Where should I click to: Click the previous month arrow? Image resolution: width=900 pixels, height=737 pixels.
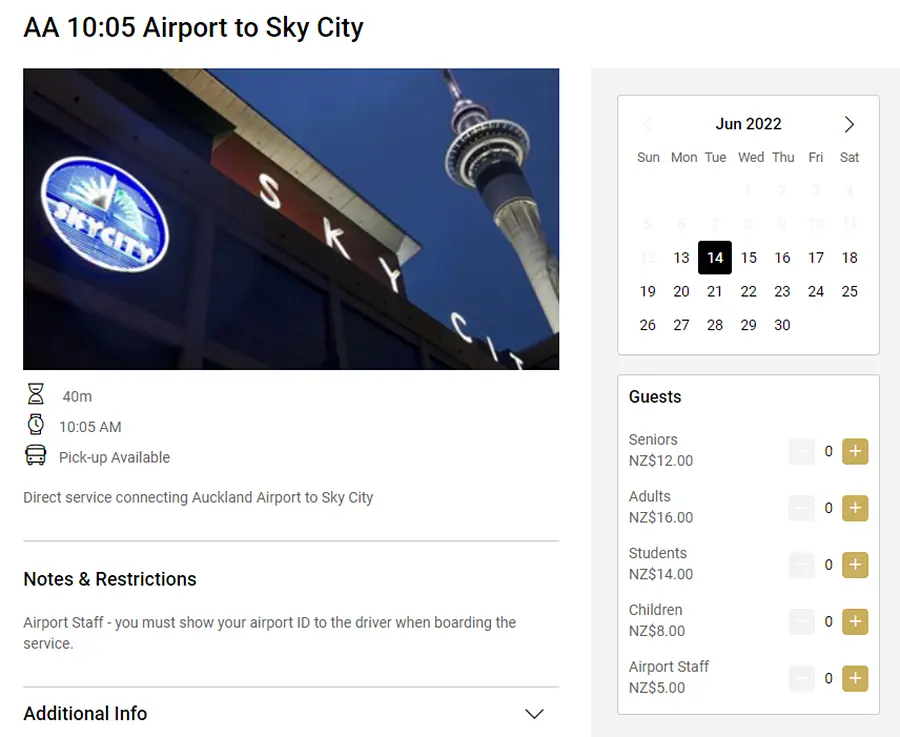tap(648, 124)
